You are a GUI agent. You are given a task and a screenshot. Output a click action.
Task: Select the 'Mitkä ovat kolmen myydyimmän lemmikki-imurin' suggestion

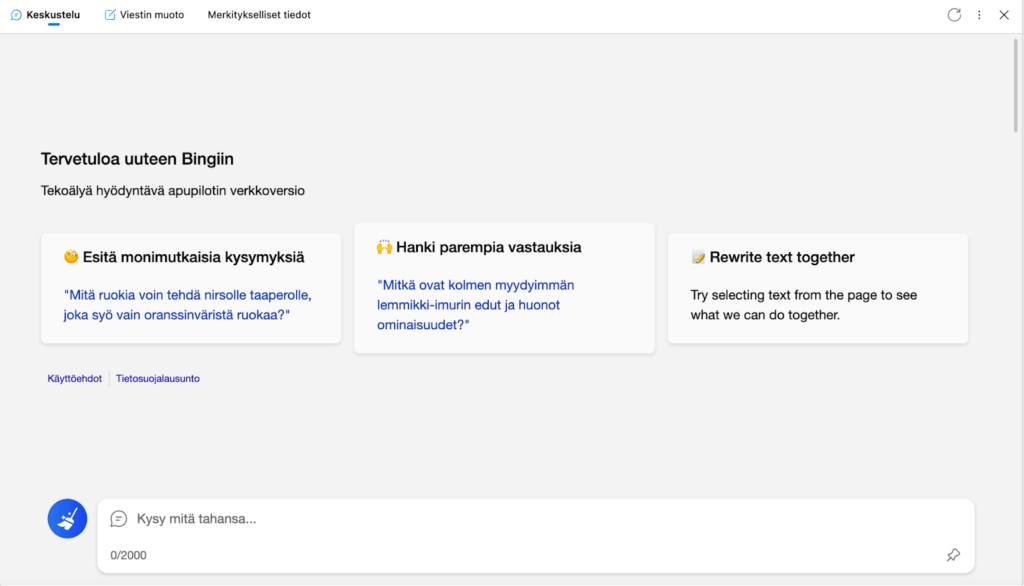475,305
